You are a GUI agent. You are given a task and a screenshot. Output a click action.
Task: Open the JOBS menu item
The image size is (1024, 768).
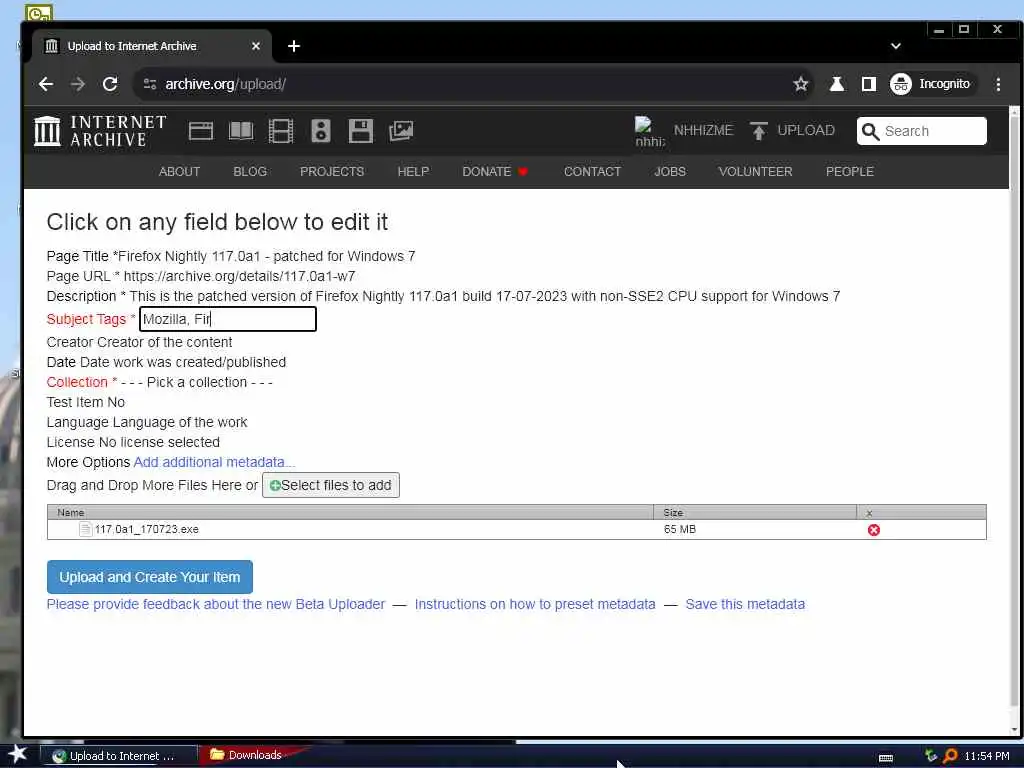point(670,172)
